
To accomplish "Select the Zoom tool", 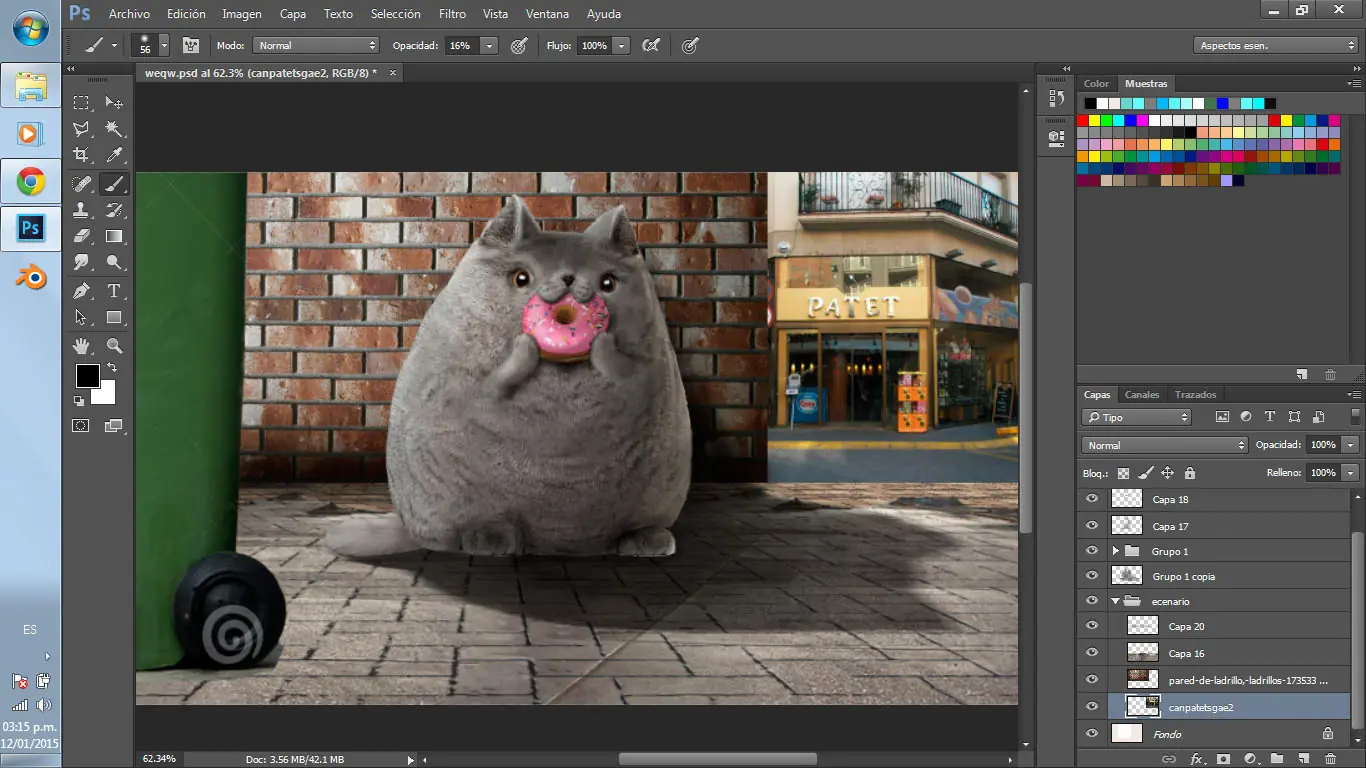I will 114,346.
